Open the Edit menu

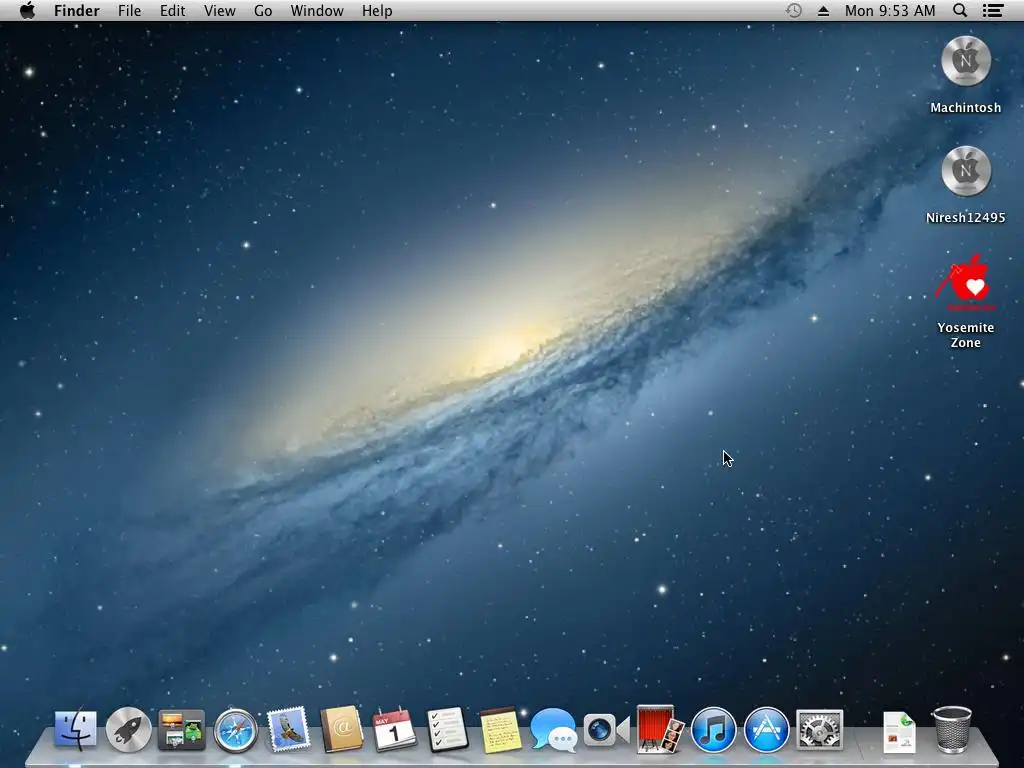[x=172, y=10]
